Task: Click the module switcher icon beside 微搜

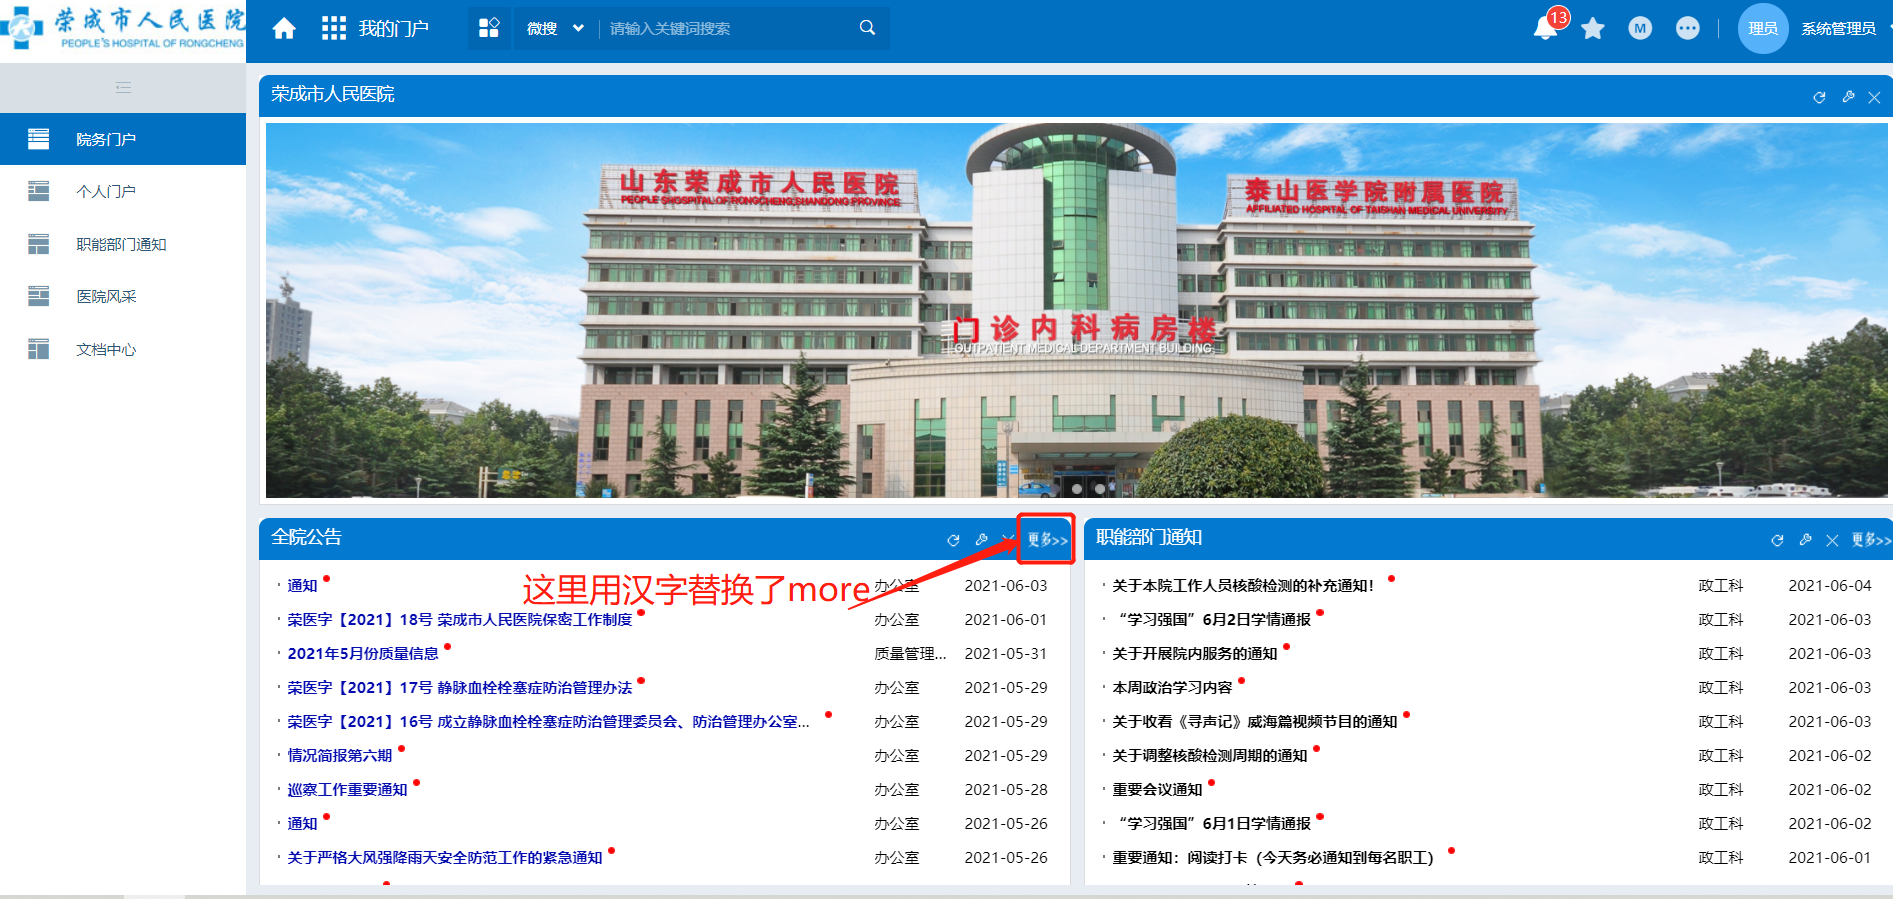Action: pyautogui.click(x=489, y=28)
